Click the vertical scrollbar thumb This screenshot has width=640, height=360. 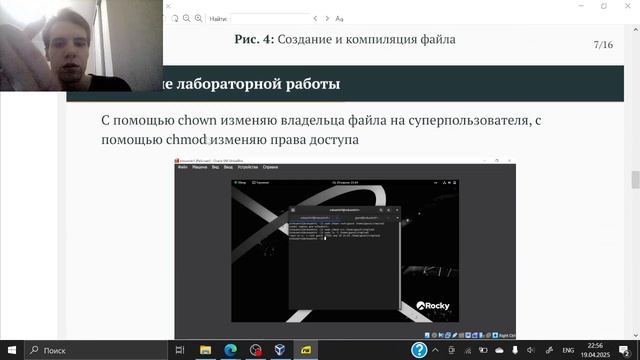pyautogui.click(x=636, y=179)
